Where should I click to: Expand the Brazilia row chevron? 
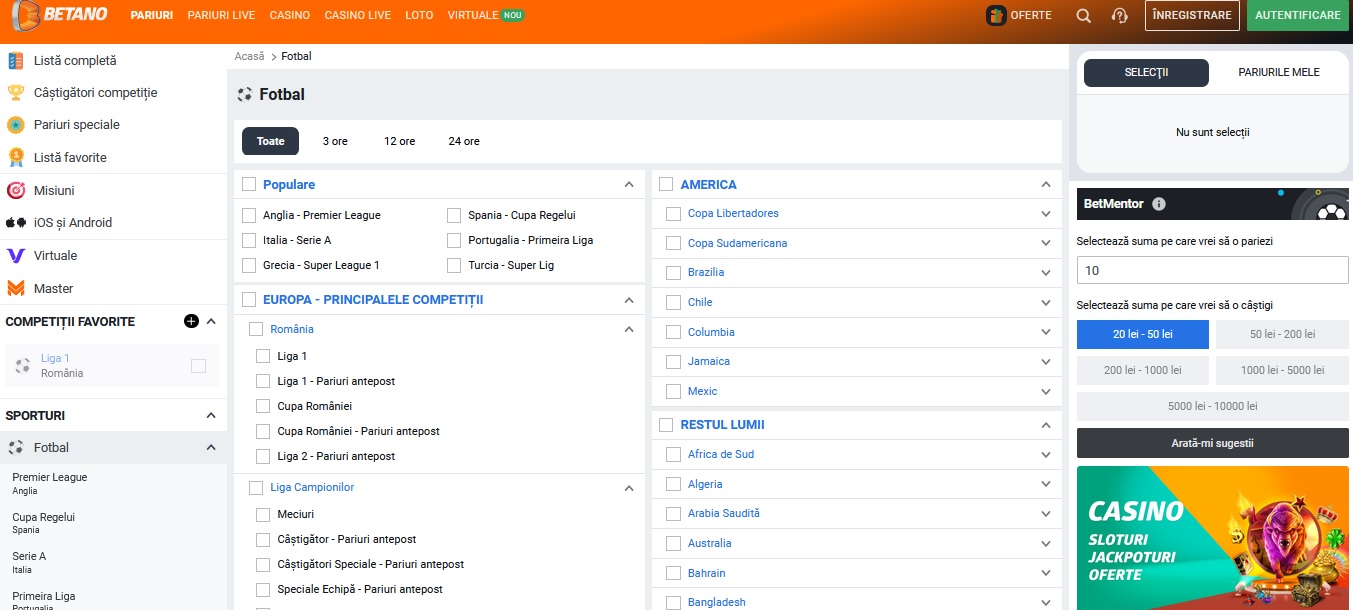point(1046,273)
